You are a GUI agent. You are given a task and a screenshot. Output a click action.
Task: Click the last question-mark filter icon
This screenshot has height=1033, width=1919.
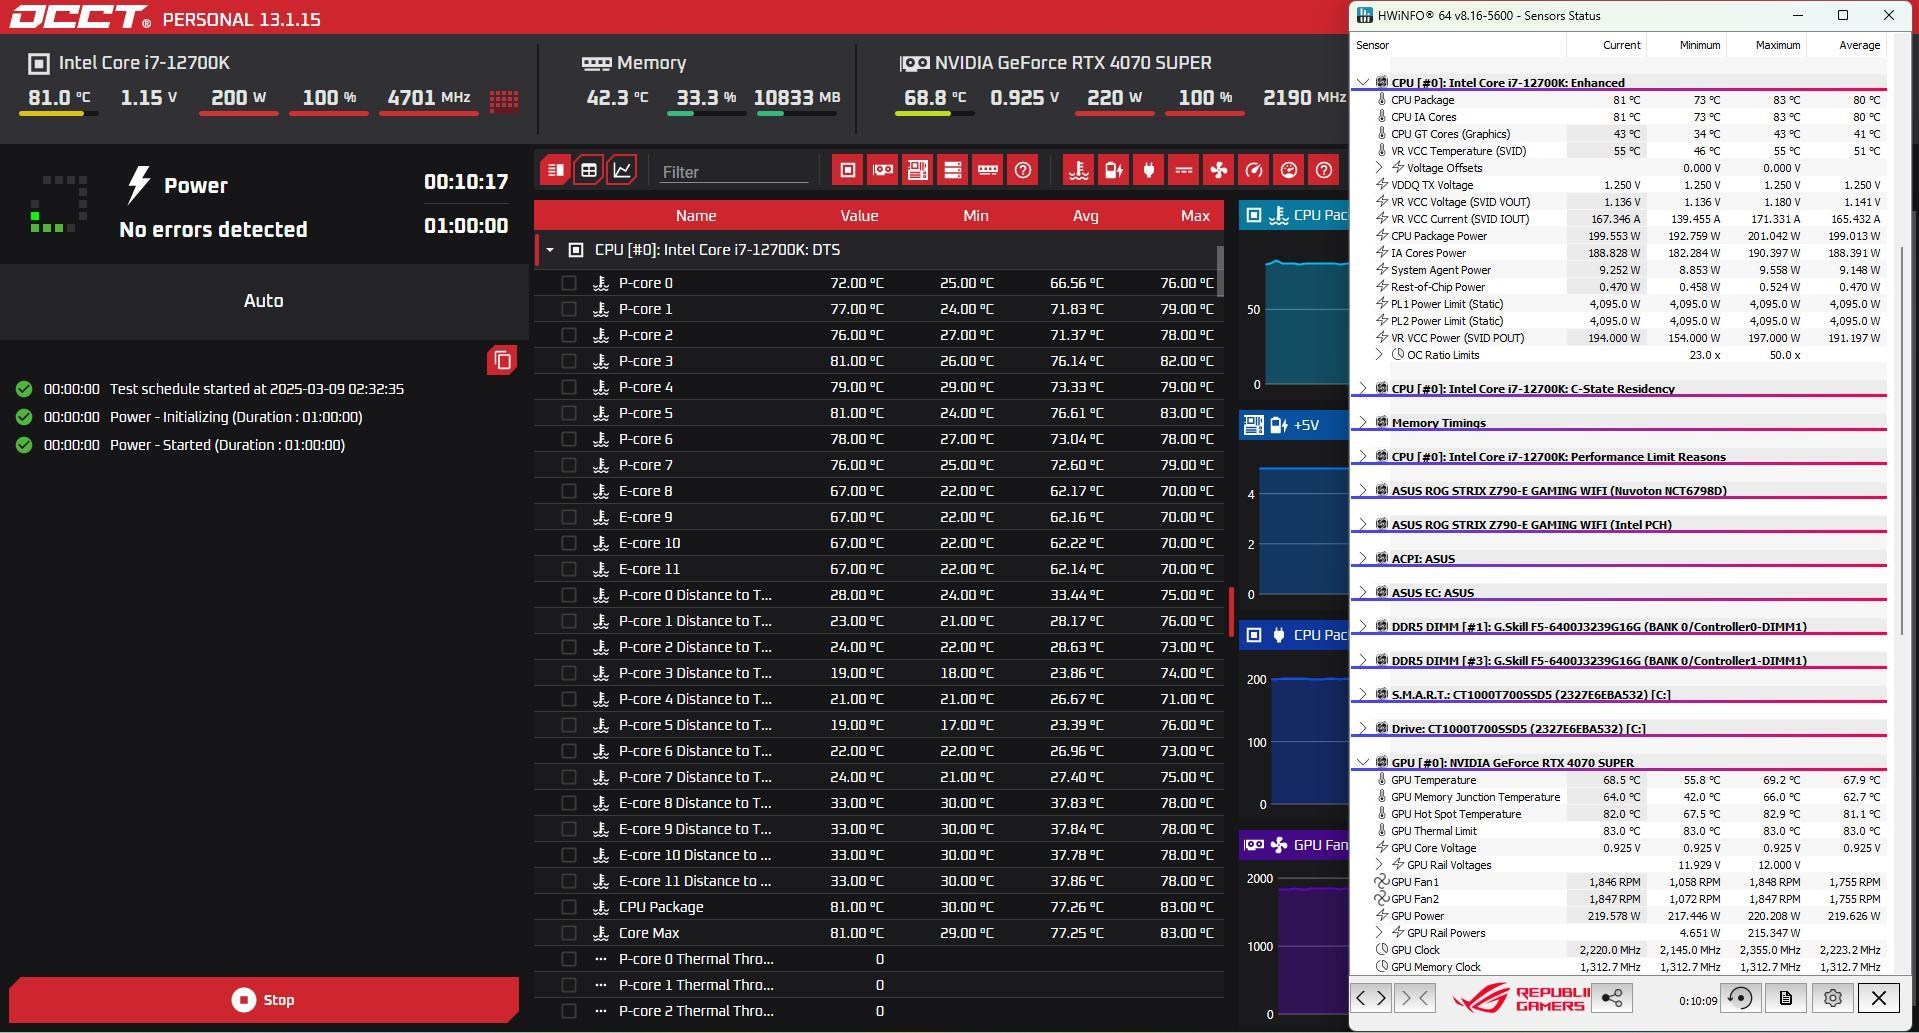(x=1324, y=170)
